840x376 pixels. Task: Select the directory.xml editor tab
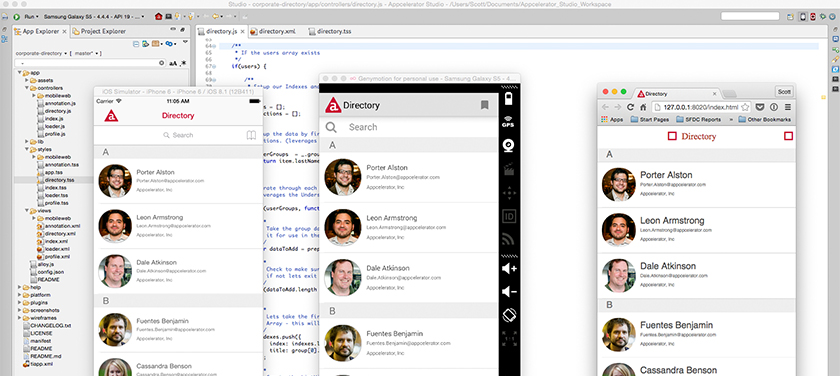[273, 31]
